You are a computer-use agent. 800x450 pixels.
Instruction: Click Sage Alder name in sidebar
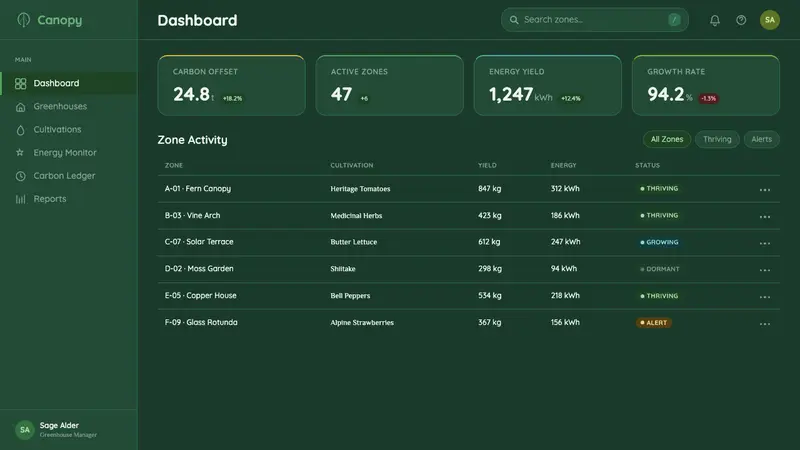[59, 426]
